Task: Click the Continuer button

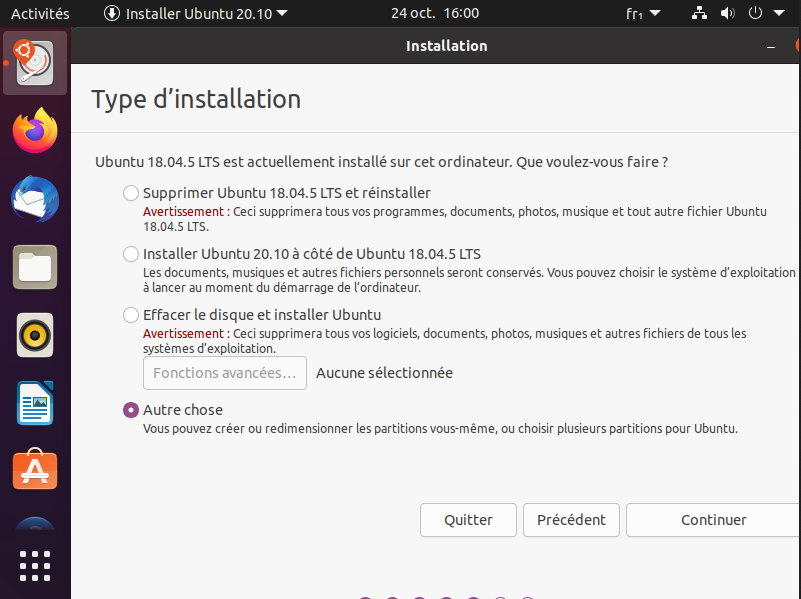Action: pyautogui.click(x=713, y=520)
